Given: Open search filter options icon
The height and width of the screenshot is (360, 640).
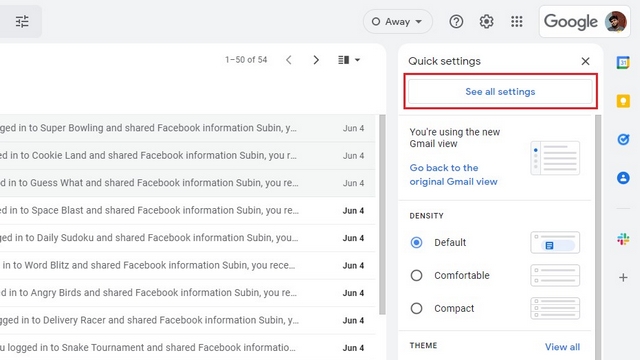Looking at the screenshot, I should coord(22,21).
